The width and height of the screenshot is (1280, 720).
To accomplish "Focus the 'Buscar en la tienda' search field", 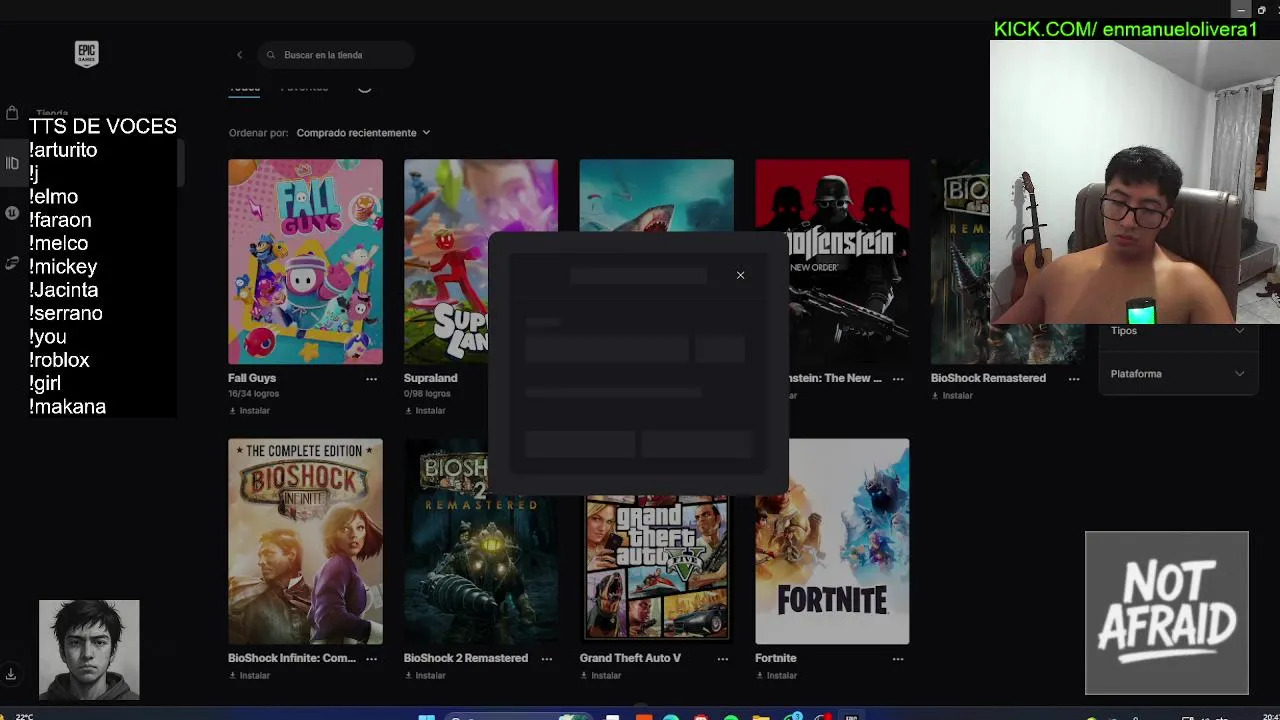I will pos(335,55).
